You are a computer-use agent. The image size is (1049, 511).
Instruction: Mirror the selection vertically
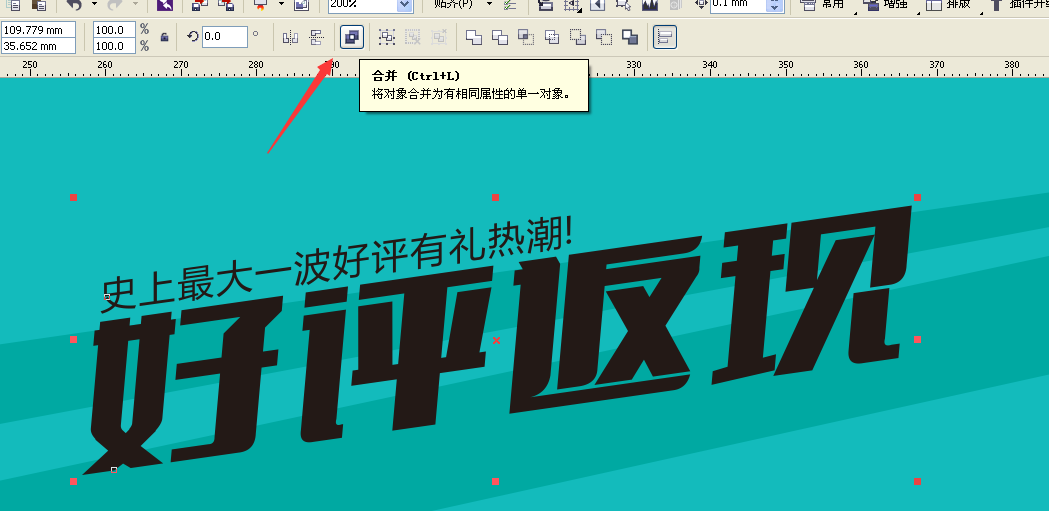pos(317,38)
